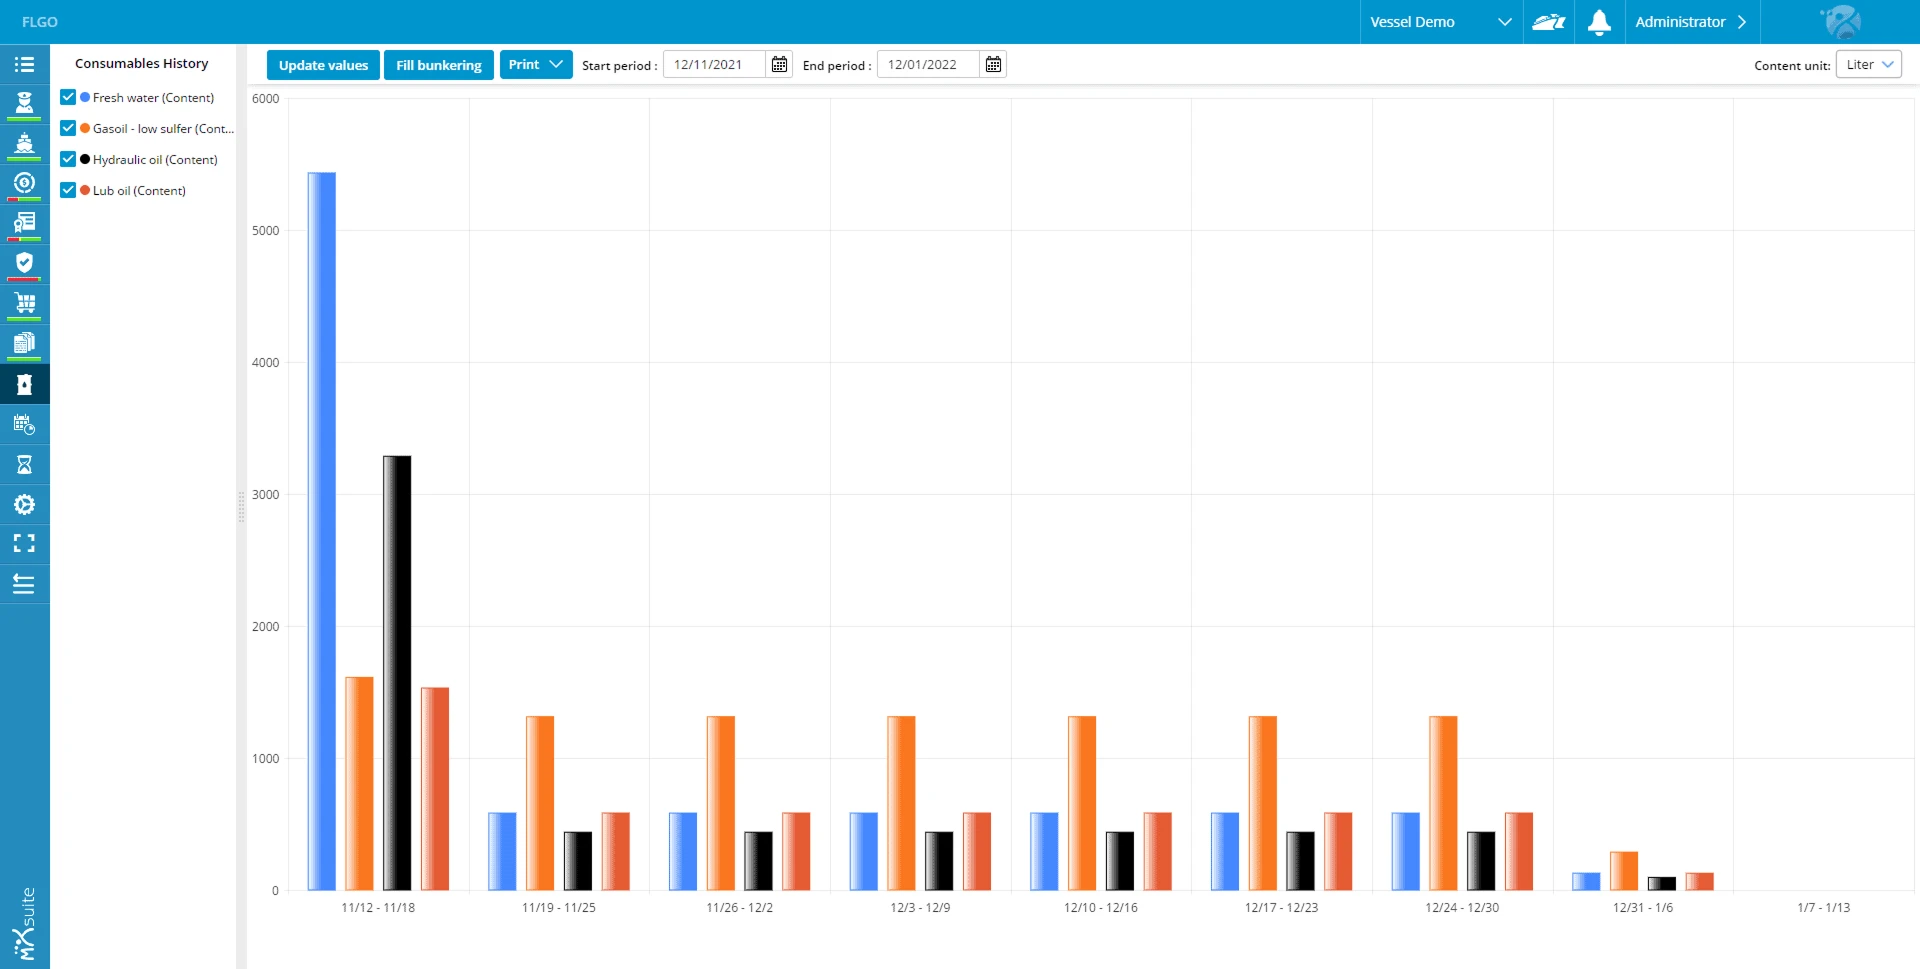This screenshot has width=1920, height=969.
Task: Open the documents section icon
Action: click(25, 343)
